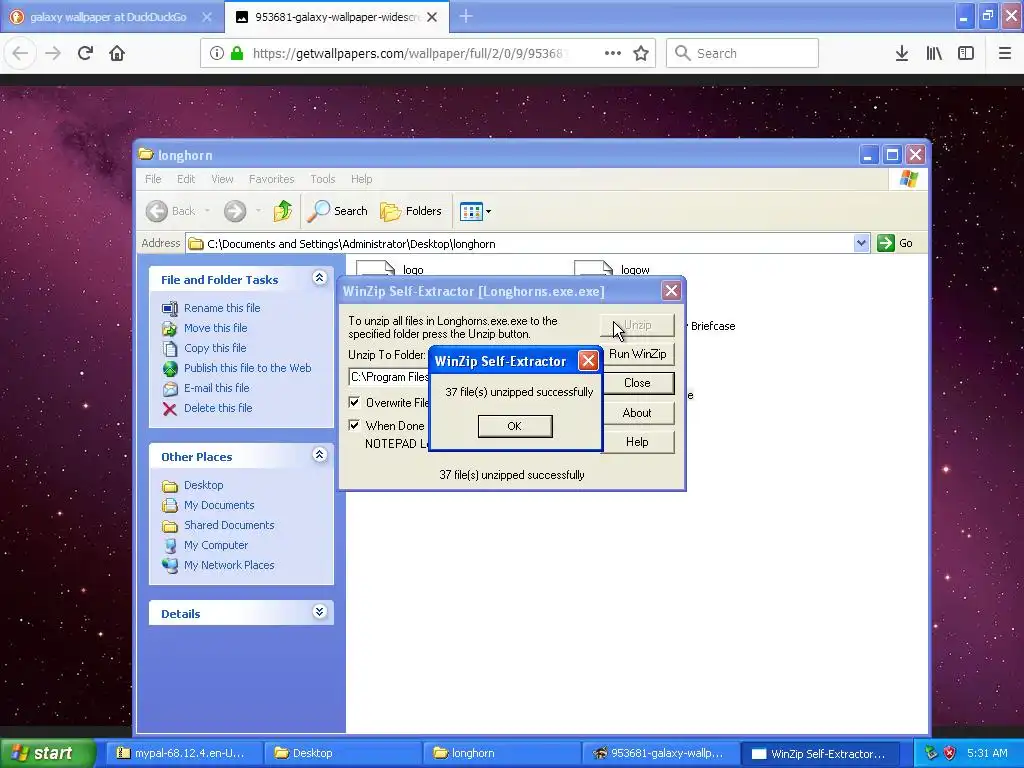Open page actions three-dot menu
Image resolution: width=1024 pixels, height=768 pixels.
[613, 53]
